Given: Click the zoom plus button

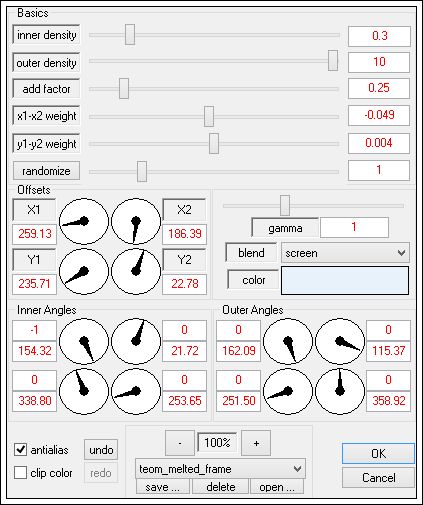Looking at the screenshot, I should 256,443.
